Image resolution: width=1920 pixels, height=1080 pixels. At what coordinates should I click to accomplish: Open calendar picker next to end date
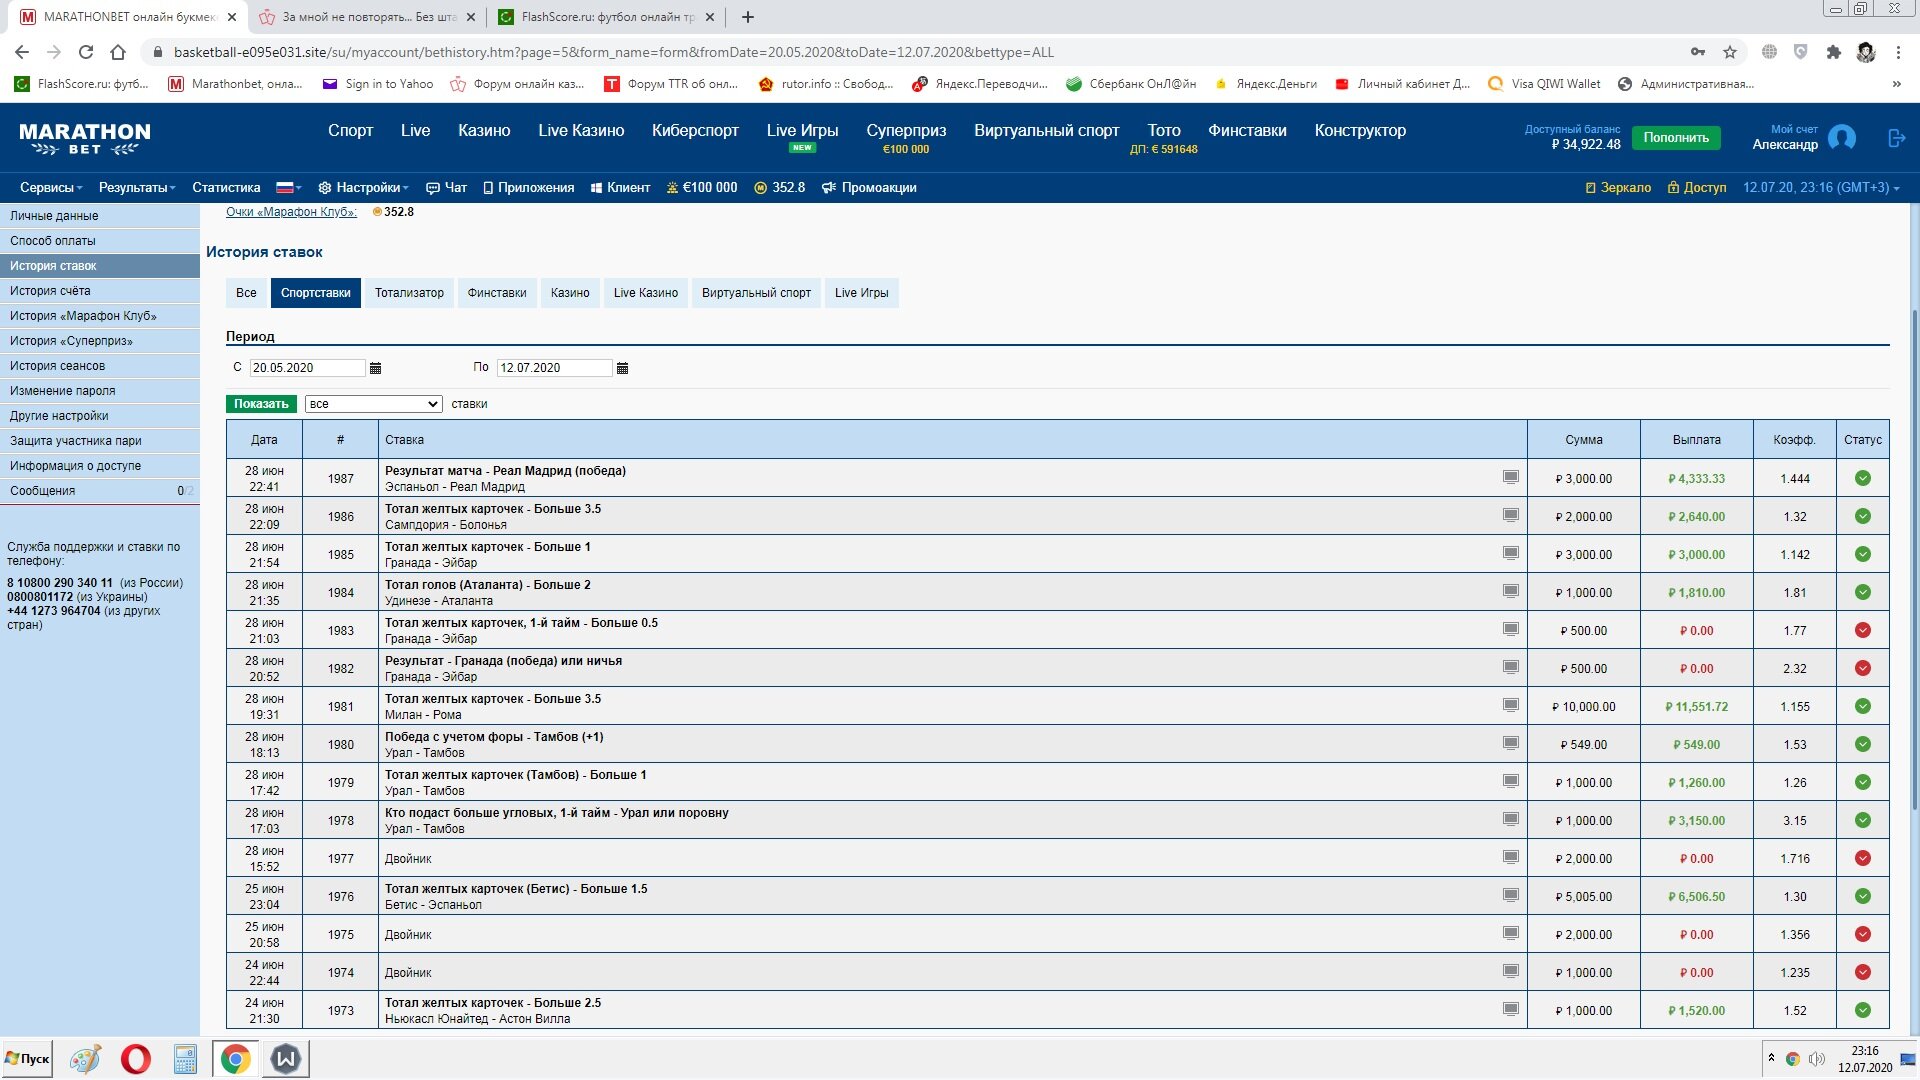click(622, 368)
